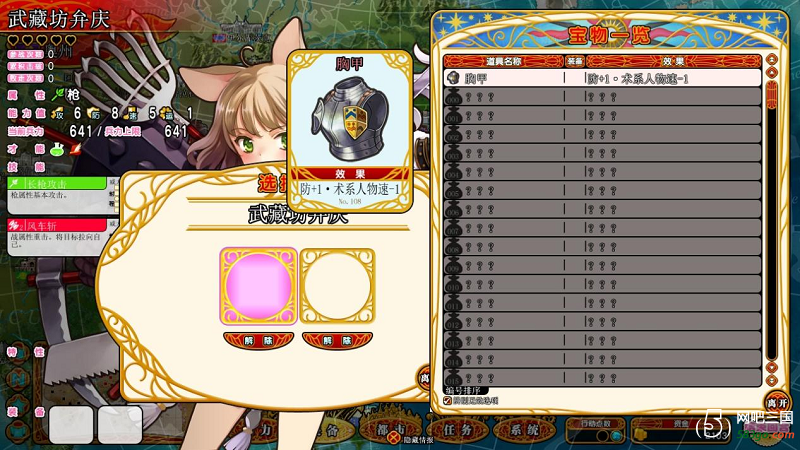800x450 pixels.
Task: Click the 风车斩 skill entry
Action: pyautogui.click(x=57, y=226)
